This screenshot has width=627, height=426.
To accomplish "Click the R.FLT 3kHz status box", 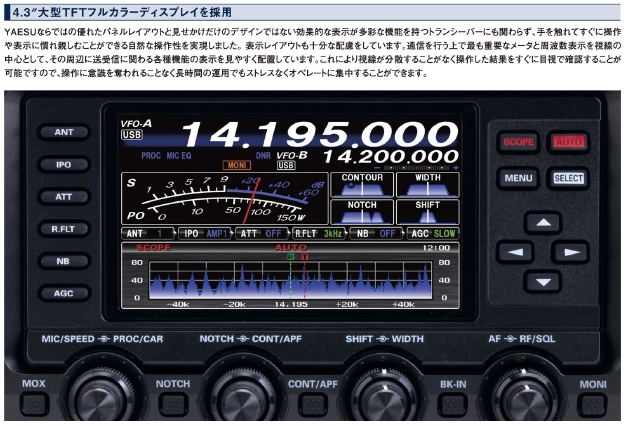I will point(319,234).
